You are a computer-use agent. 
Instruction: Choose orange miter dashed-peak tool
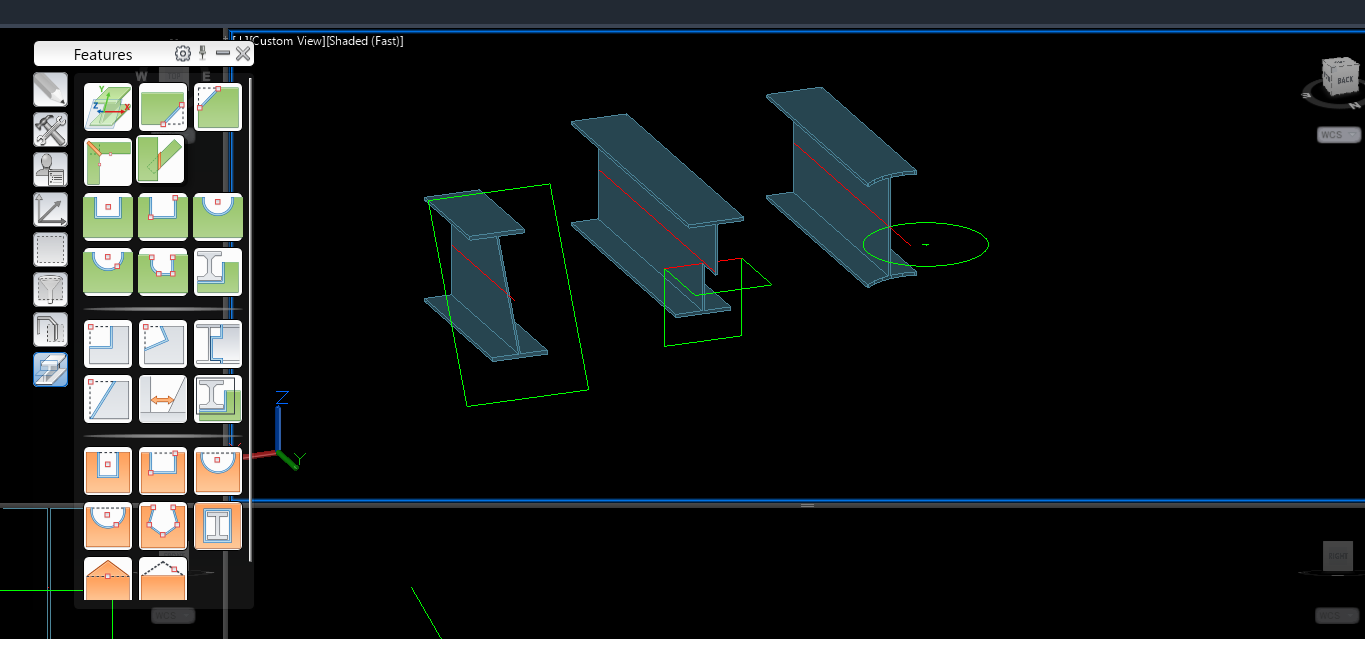pyautogui.click(x=163, y=579)
